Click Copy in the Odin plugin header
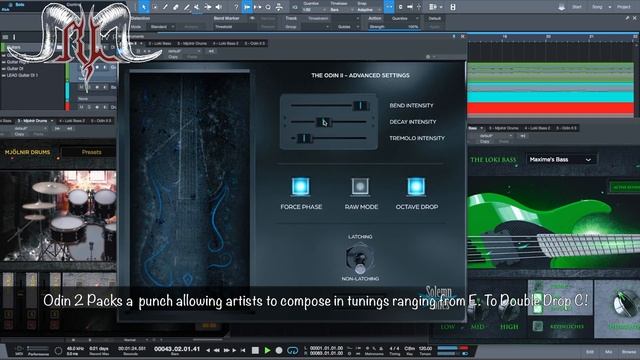 click(173, 57)
